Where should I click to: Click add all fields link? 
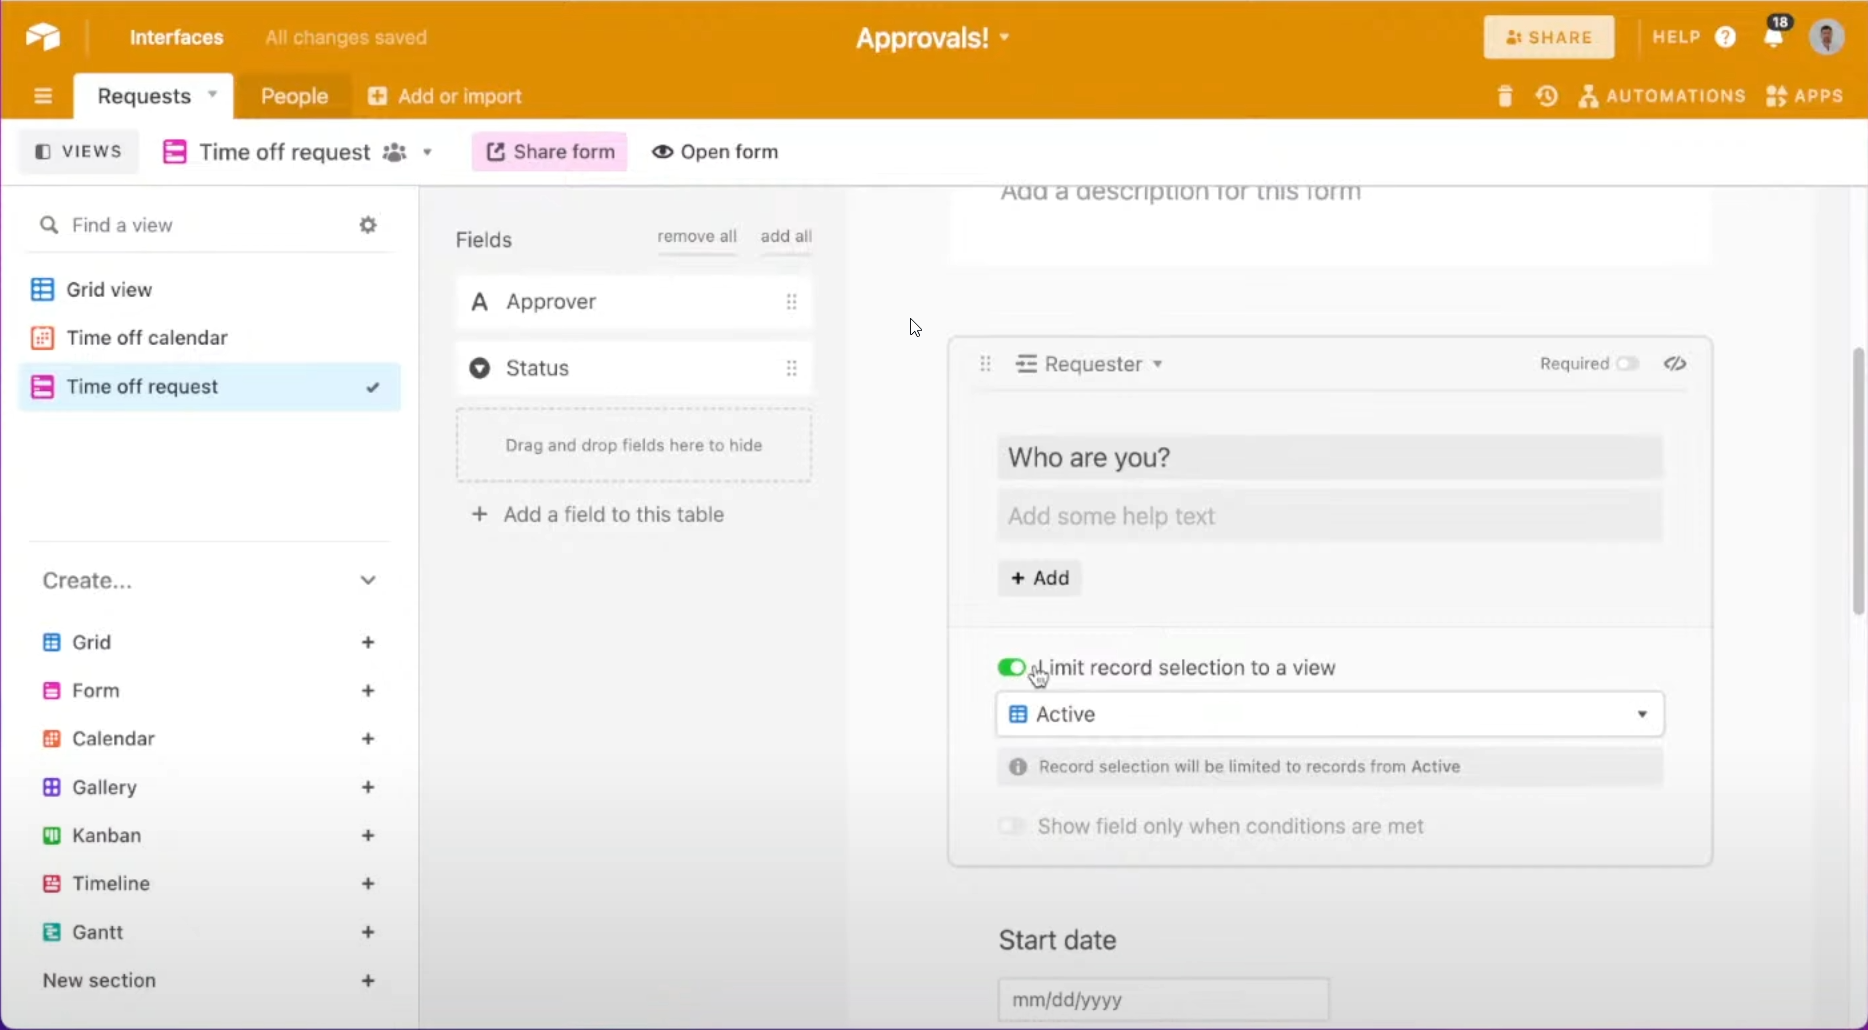point(786,236)
